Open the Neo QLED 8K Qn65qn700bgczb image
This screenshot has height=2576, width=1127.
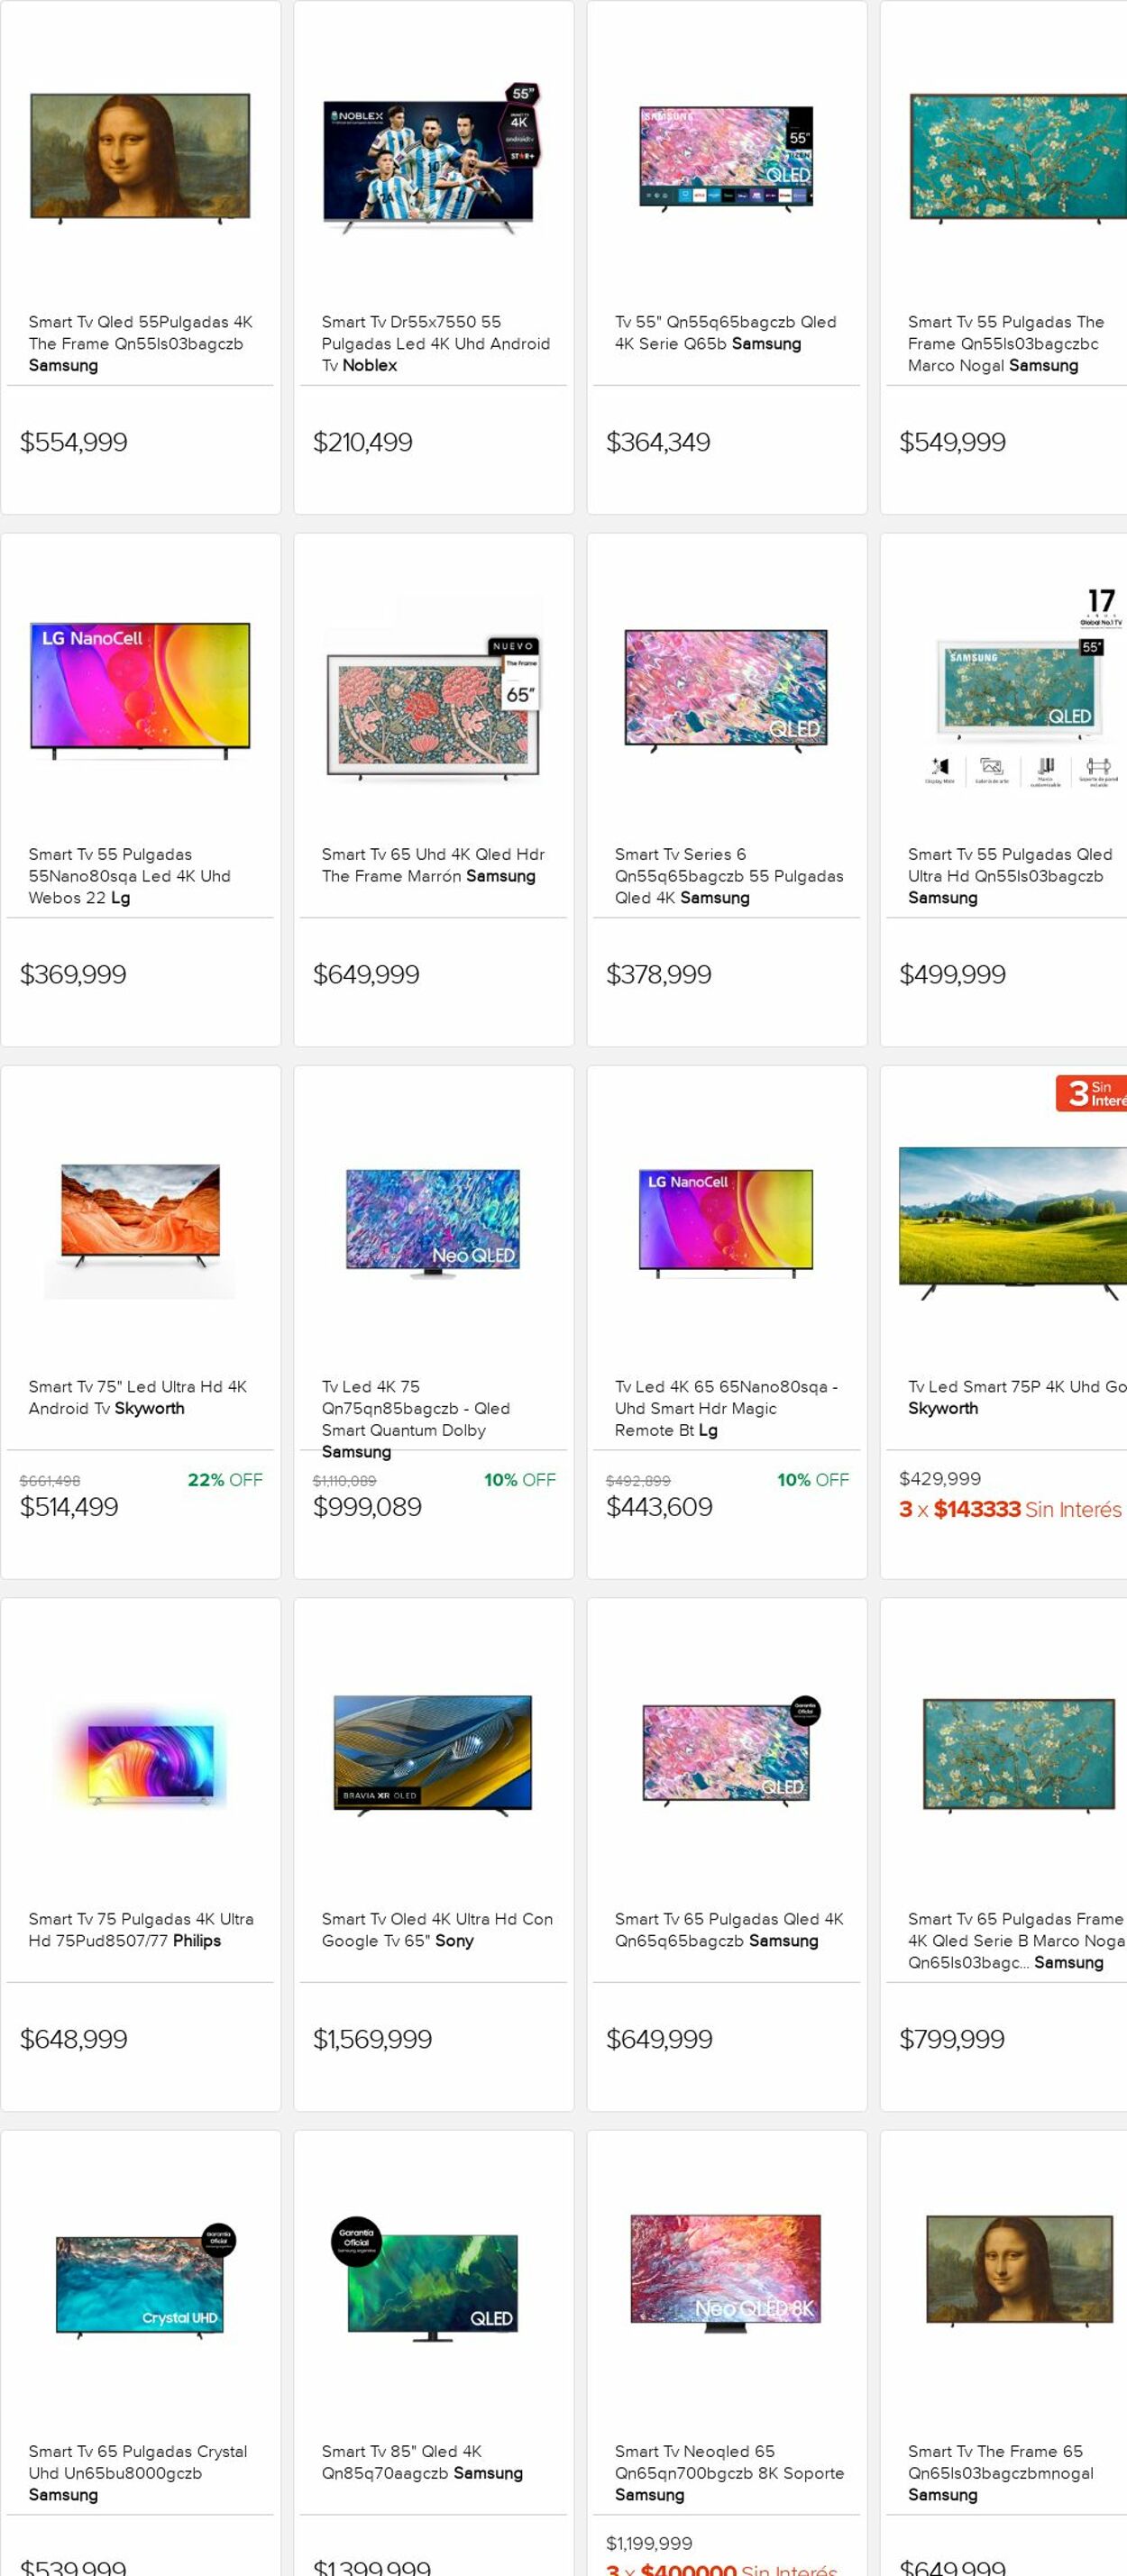pyautogui.click(x=726, y=2275)
